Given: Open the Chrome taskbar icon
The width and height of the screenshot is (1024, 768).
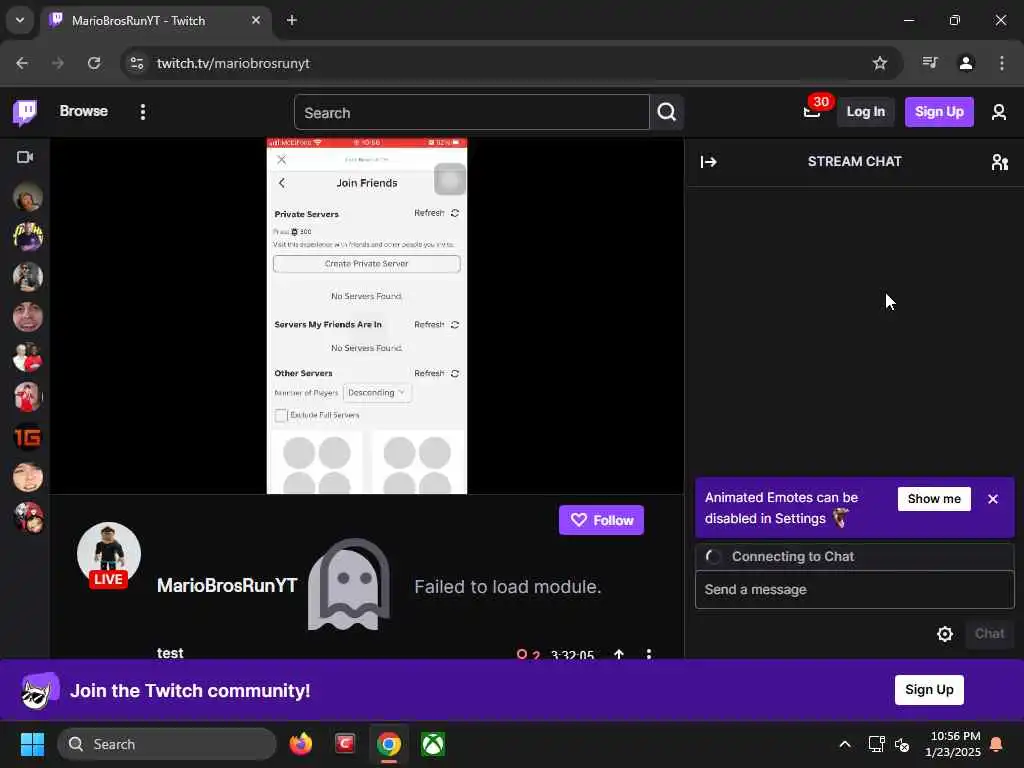Looking at the screenshot, I should pyautogui.click(x=389, y=744).
